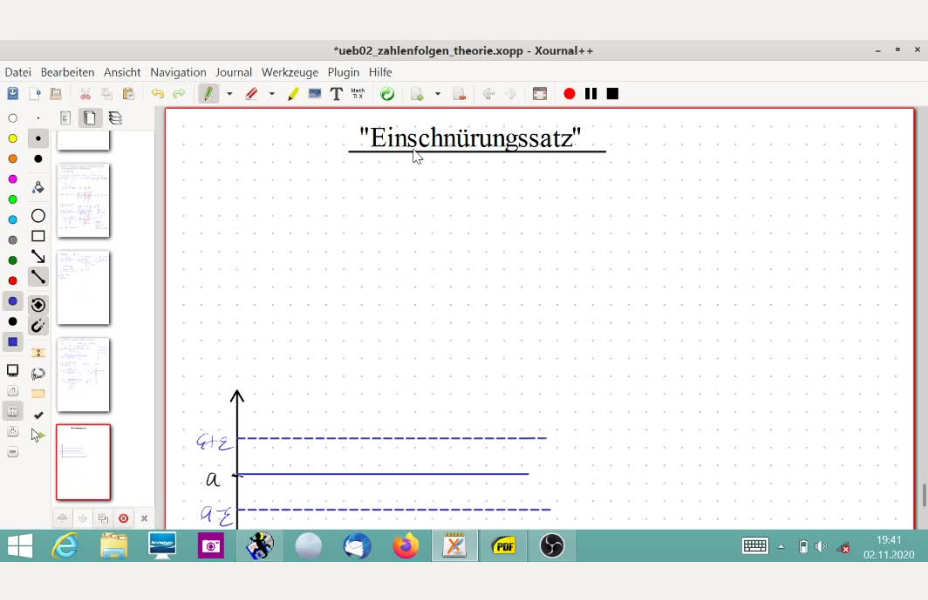Image resolution: width=928 pixels, height=600 pixels.
Task: Open the Werkzeuge menu
Action: click(290, 72)
